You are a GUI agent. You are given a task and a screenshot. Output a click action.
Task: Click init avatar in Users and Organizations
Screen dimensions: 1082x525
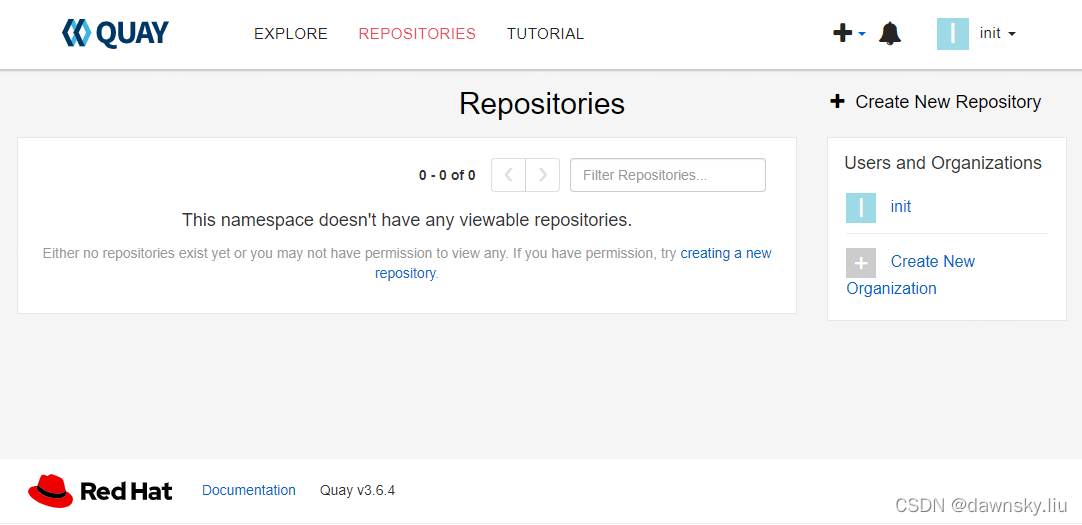click(x=860, y=208)
